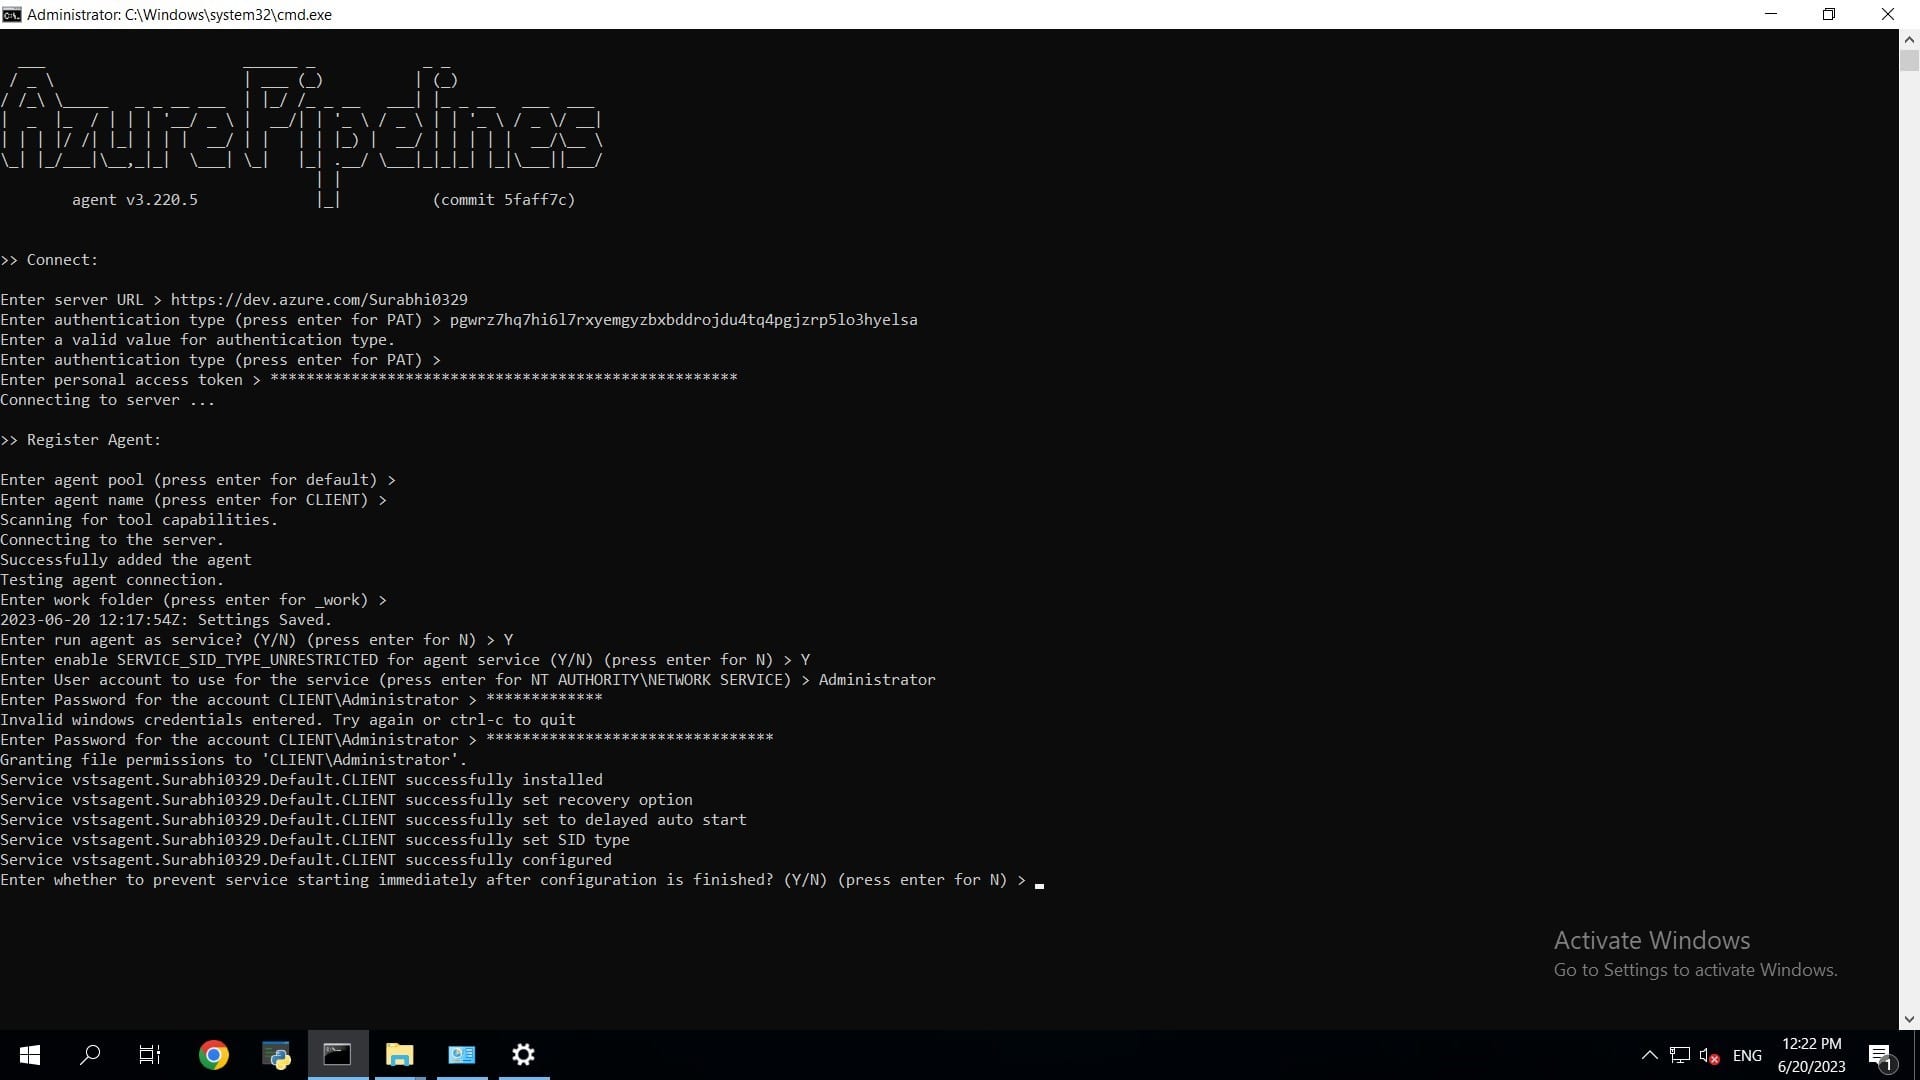
Task: Open the clock and date flyout
Action: click(x=1811, y=1055)
